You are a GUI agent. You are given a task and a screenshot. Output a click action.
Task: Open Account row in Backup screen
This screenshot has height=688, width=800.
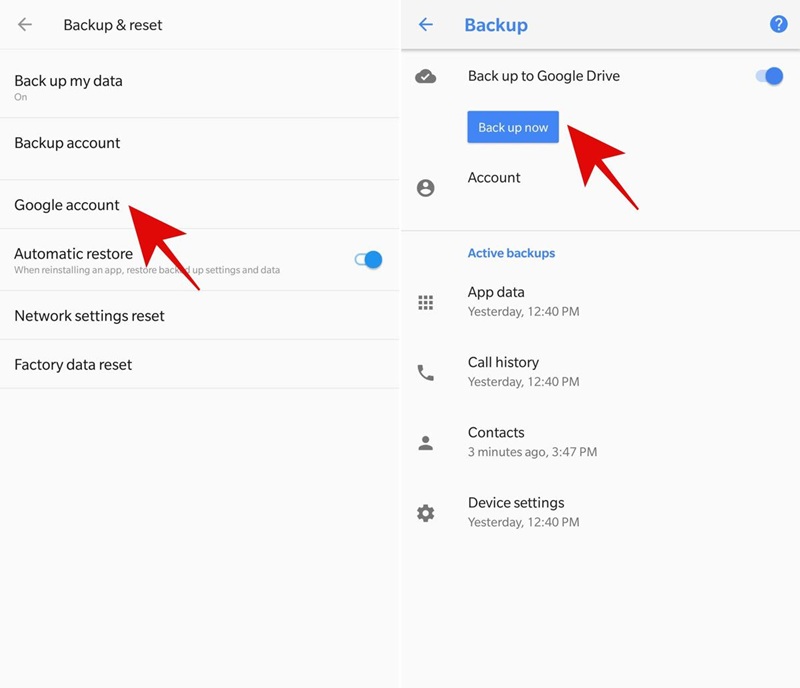click(x=494, y=178)
